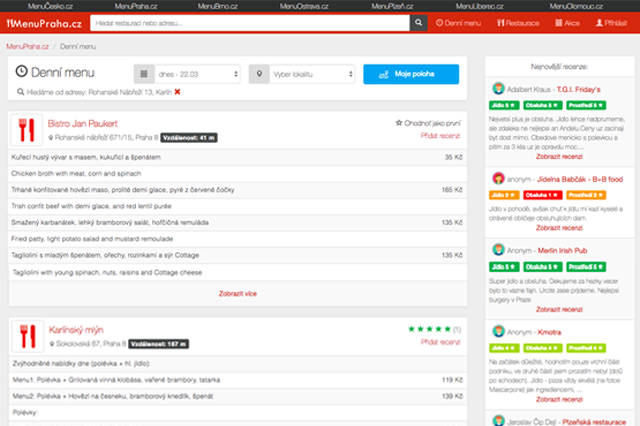Click the Karlínský mlýn fork-and-knife icon

[x=27, y=334]
